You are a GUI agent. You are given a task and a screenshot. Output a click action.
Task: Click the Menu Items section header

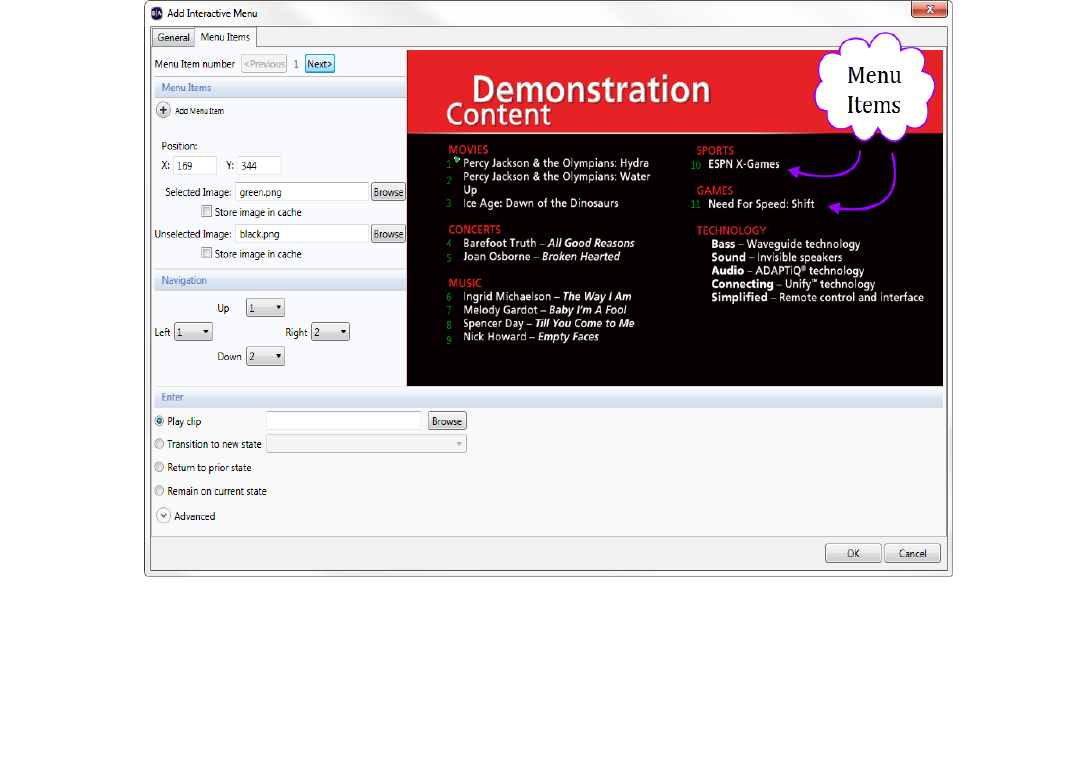point(280,87)
